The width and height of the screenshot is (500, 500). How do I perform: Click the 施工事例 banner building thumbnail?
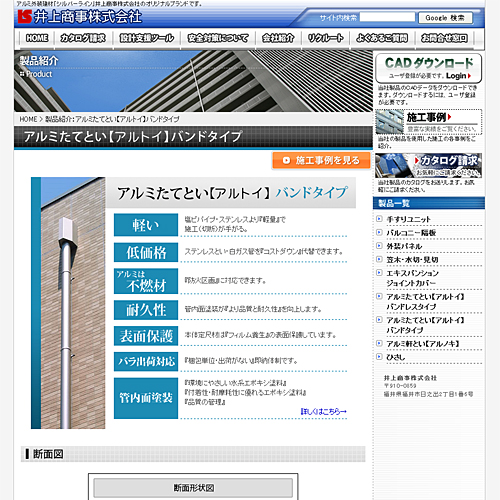click(x=389, y=122)
